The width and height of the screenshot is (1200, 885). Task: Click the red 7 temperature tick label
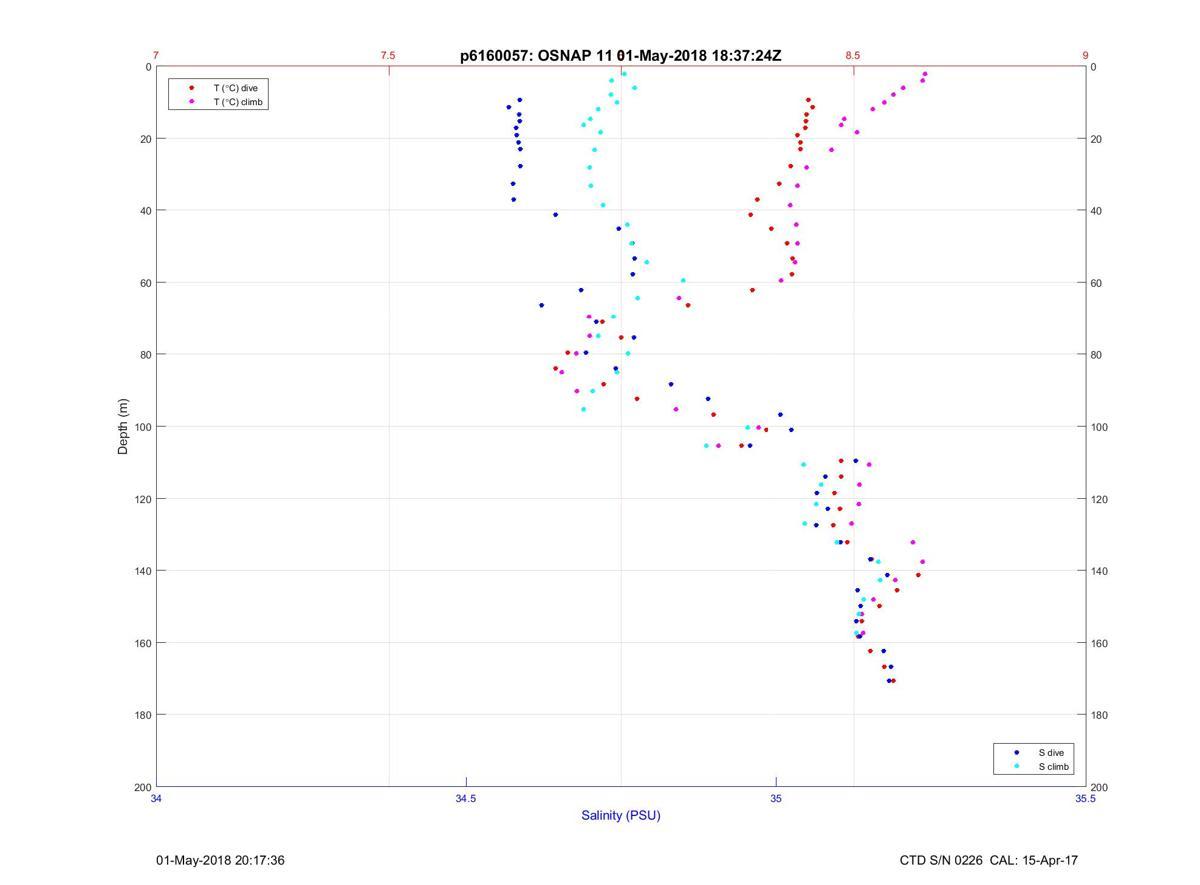coord(156,56)
